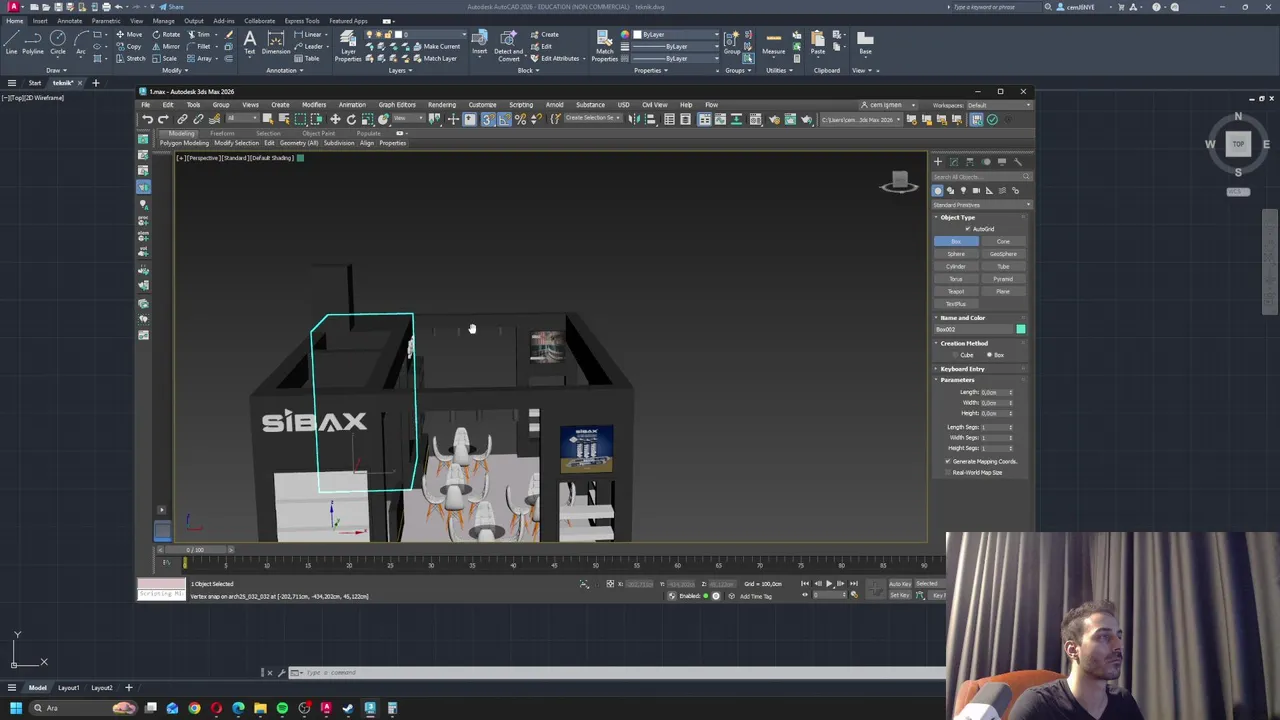Open the AutoCAD Text annotation tool
Image resolution: width=1280 pixels, height=720 pixels.
point(249,42)
